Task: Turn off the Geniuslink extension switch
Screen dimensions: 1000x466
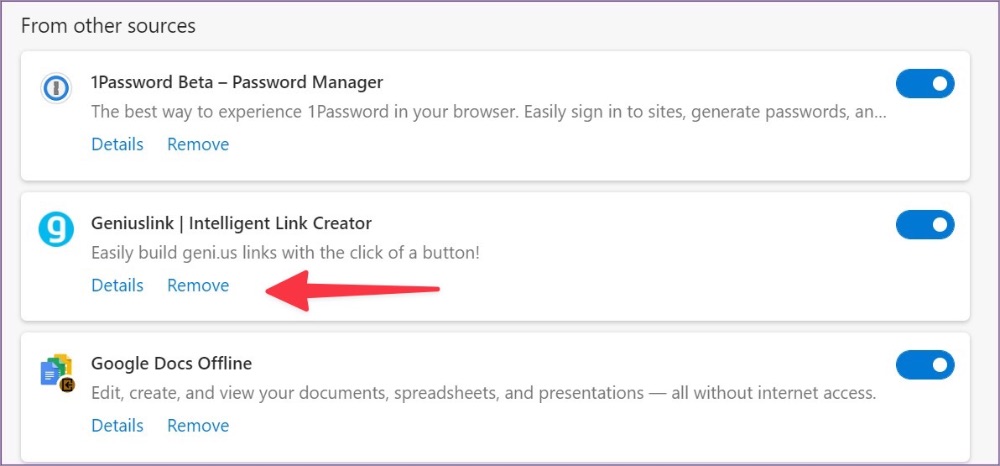Action: (x=925, y=224)
